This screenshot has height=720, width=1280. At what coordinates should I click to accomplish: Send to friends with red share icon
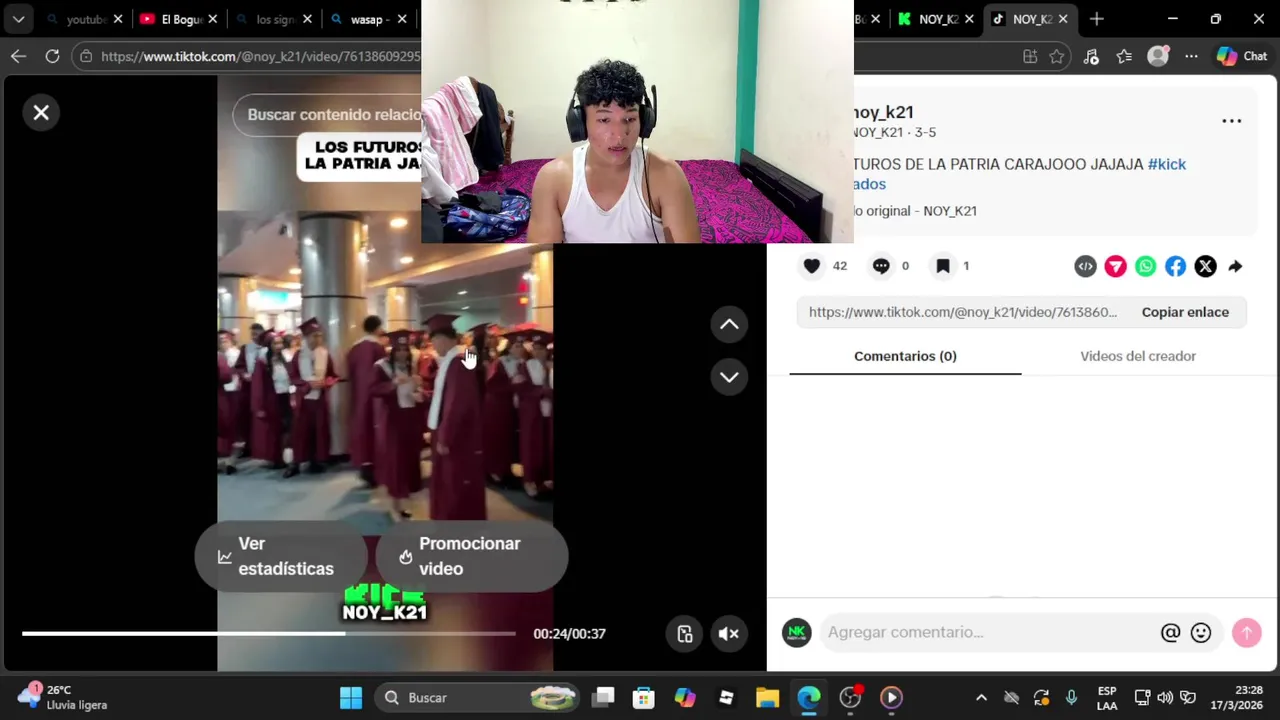click(x=1115, y=266)
